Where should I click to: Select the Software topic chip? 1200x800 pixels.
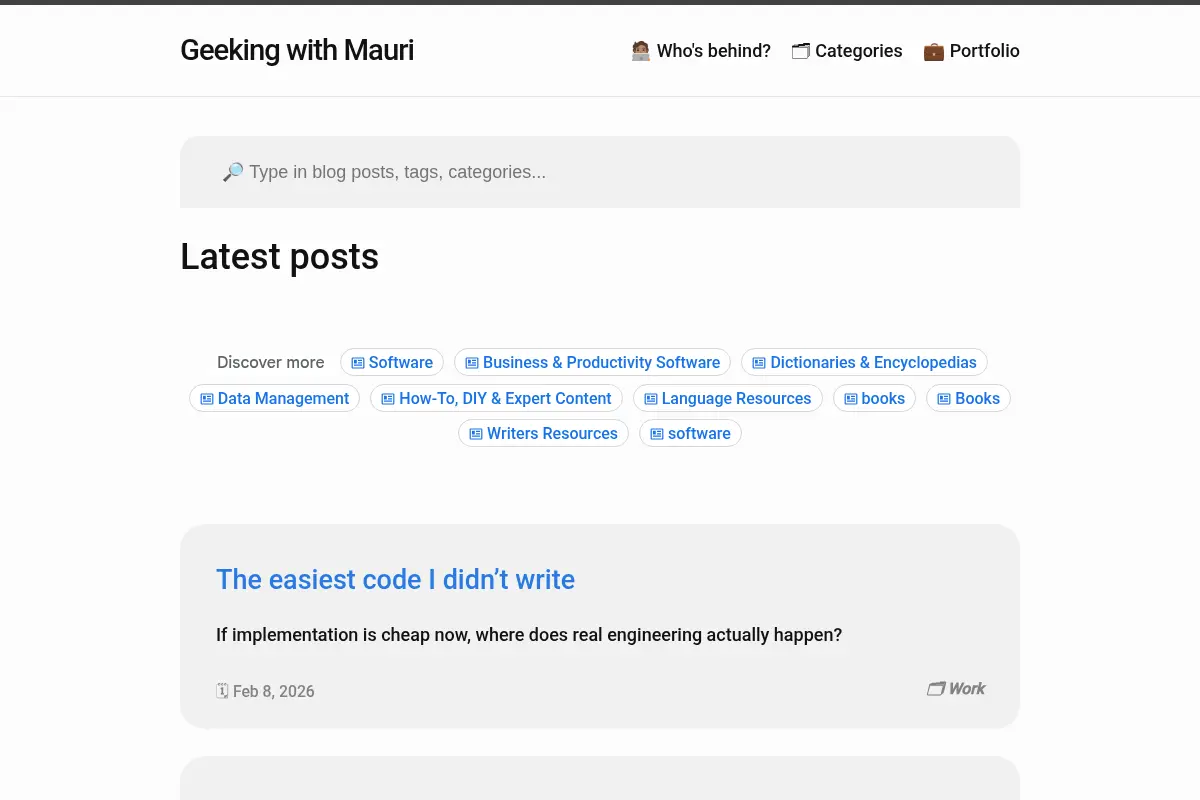point(392,362)
